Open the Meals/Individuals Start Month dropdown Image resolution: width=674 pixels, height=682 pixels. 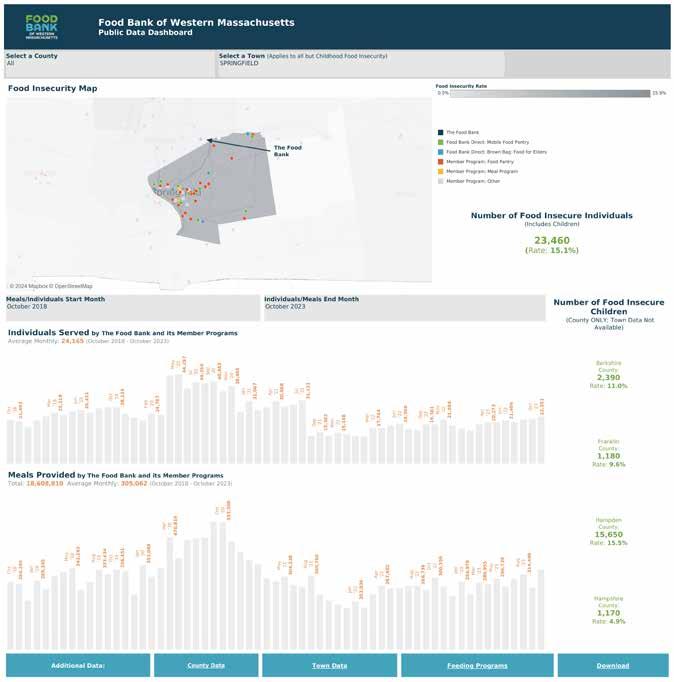click(x=133, y=308)
